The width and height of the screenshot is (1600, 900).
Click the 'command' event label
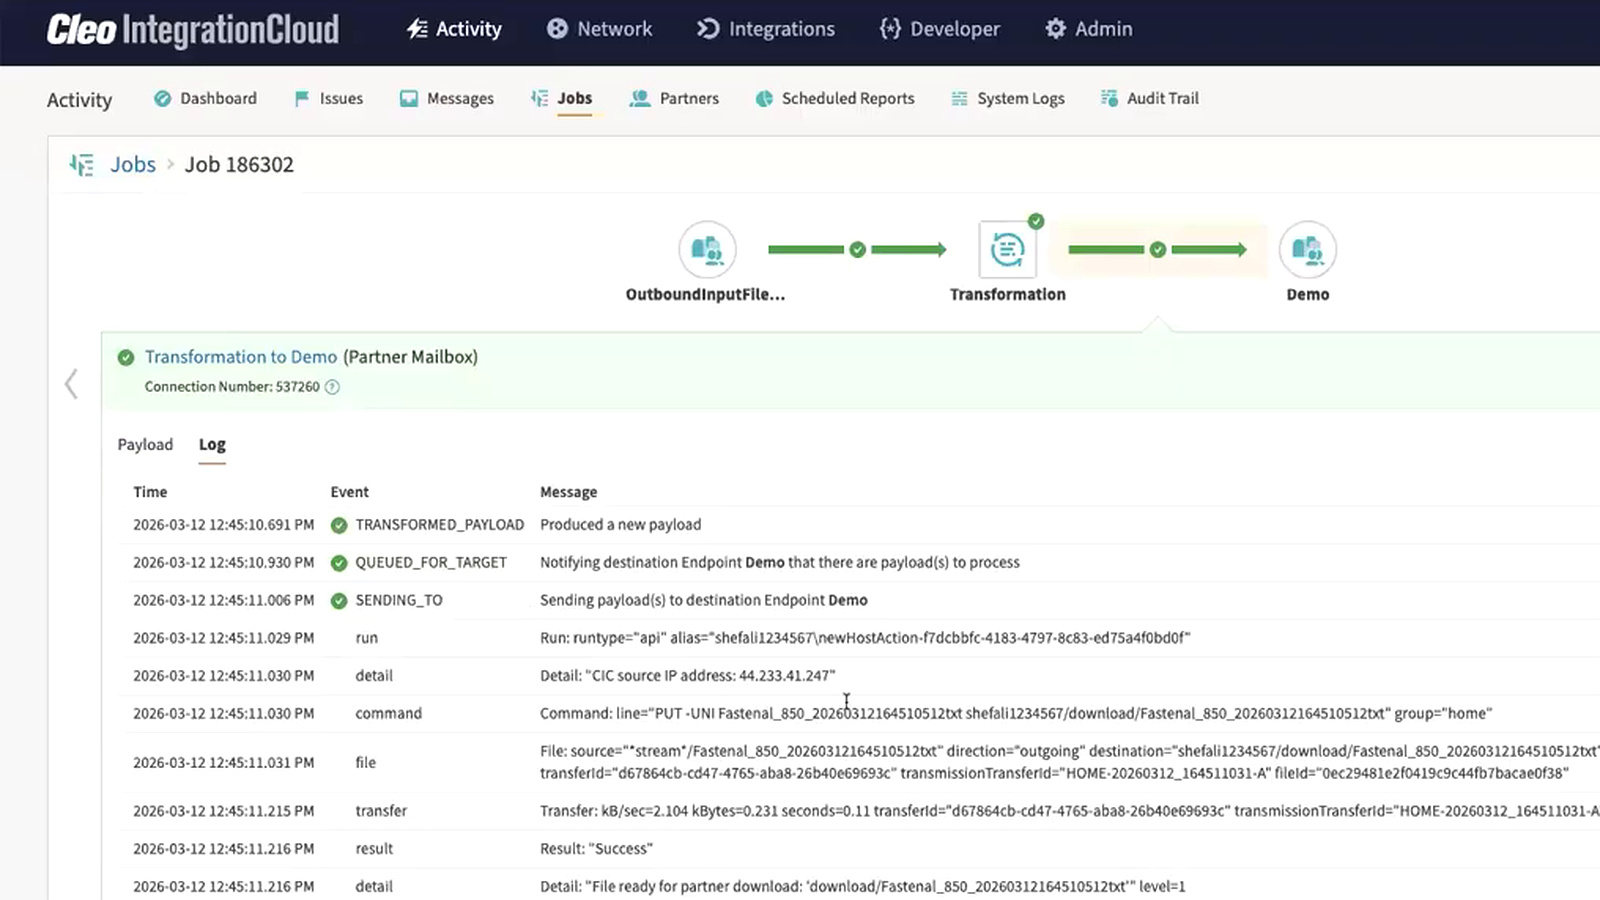pyautogui.click(x=389, y=713)
